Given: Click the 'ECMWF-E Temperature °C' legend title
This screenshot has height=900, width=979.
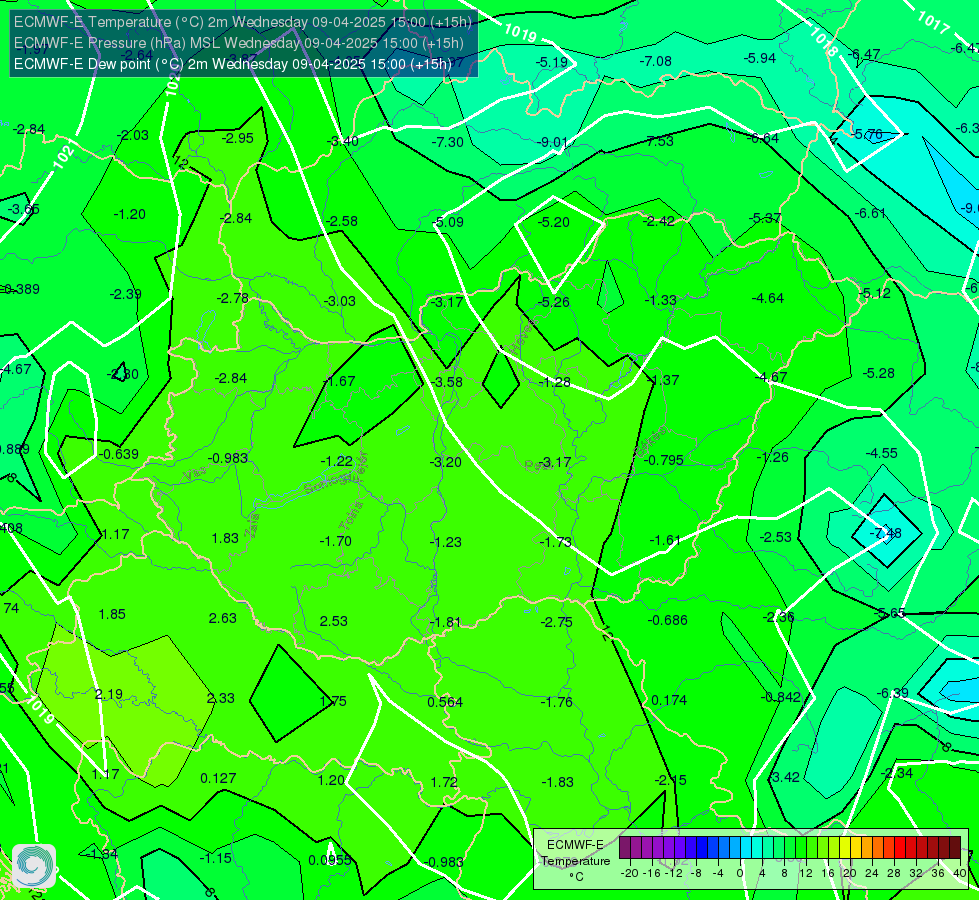Looking at the screenshot, I should point(575,861).
